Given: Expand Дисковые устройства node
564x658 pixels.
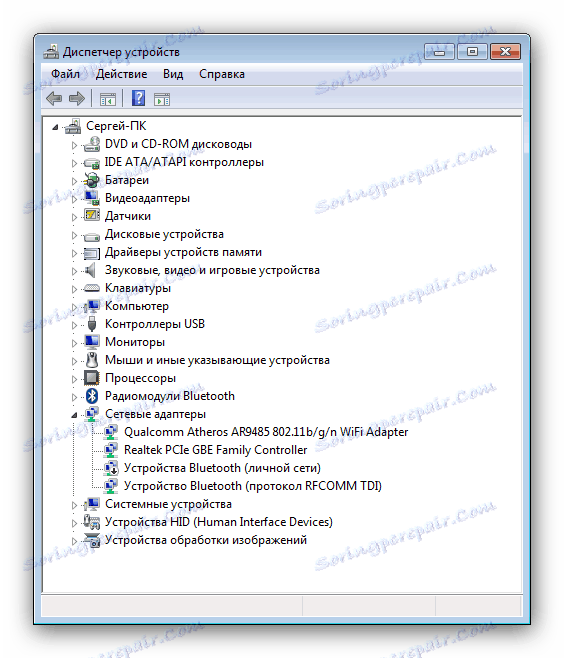Looking at the screenshot, I should click(x=74, y=235).
